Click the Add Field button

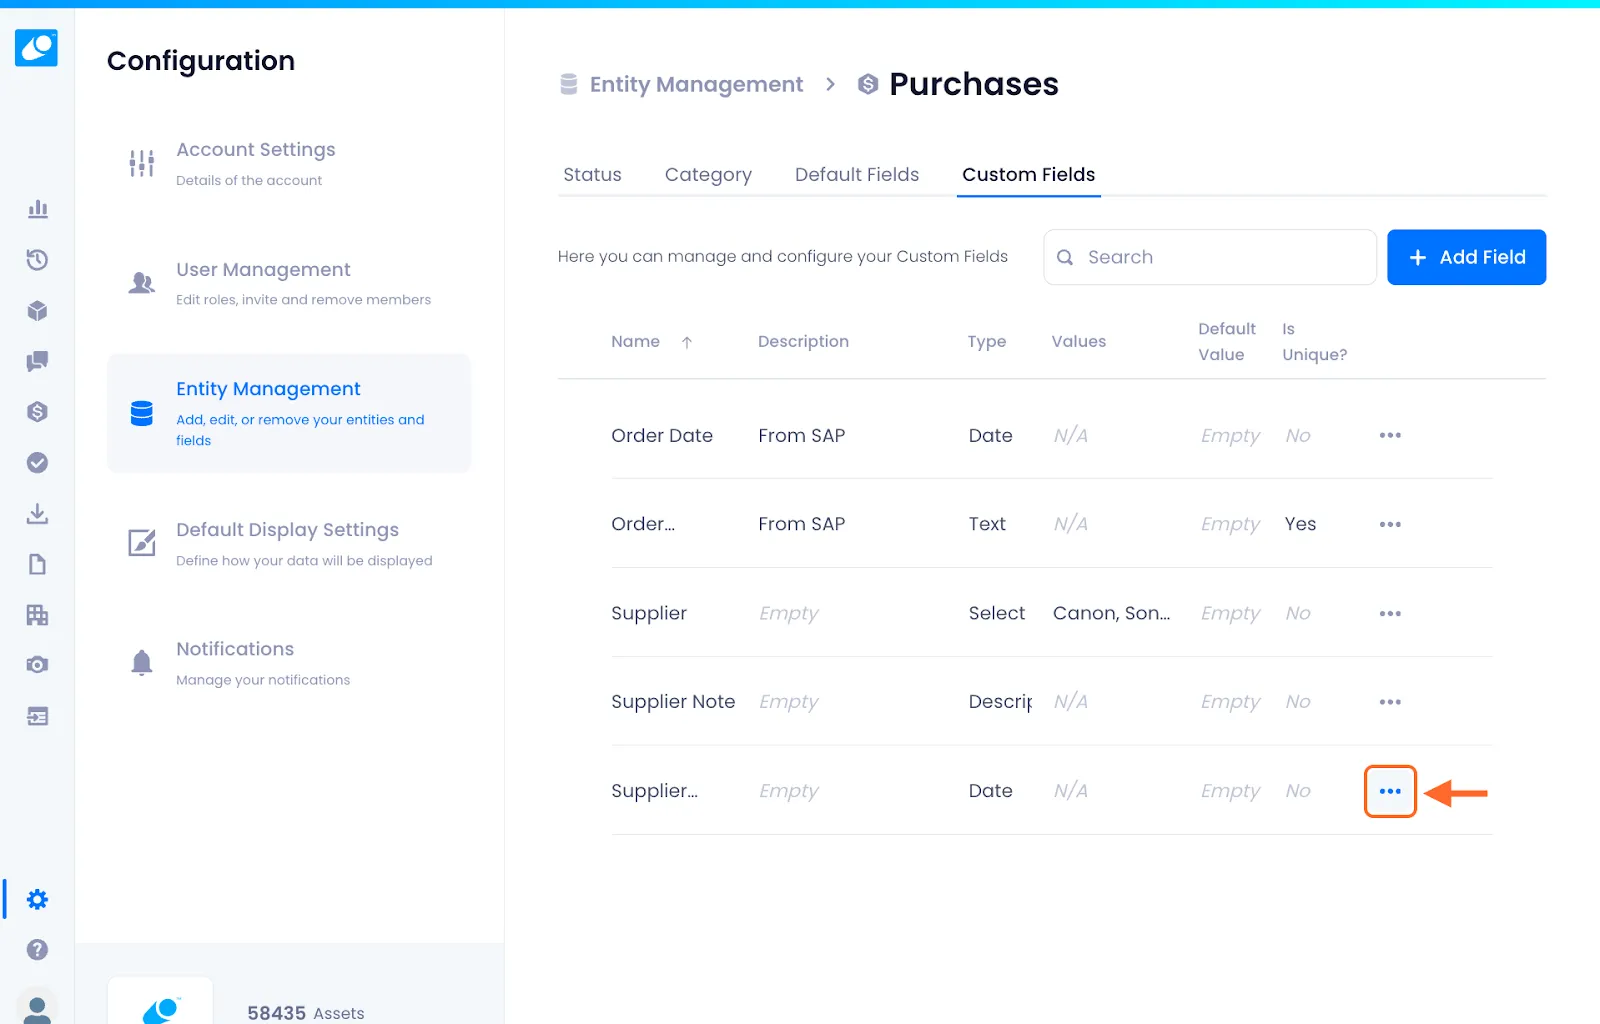tap(1466, 257)
